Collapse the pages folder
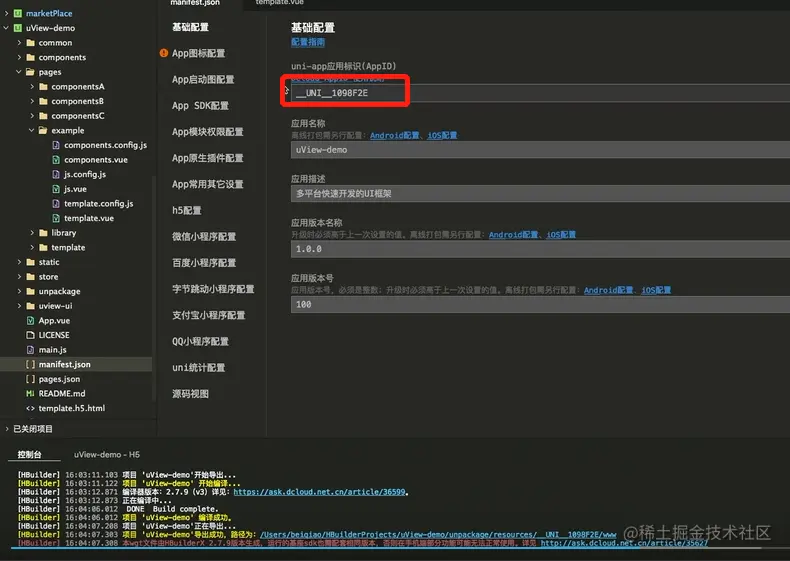790x561 pixels. pyautogui.click(x=19, y=72)
